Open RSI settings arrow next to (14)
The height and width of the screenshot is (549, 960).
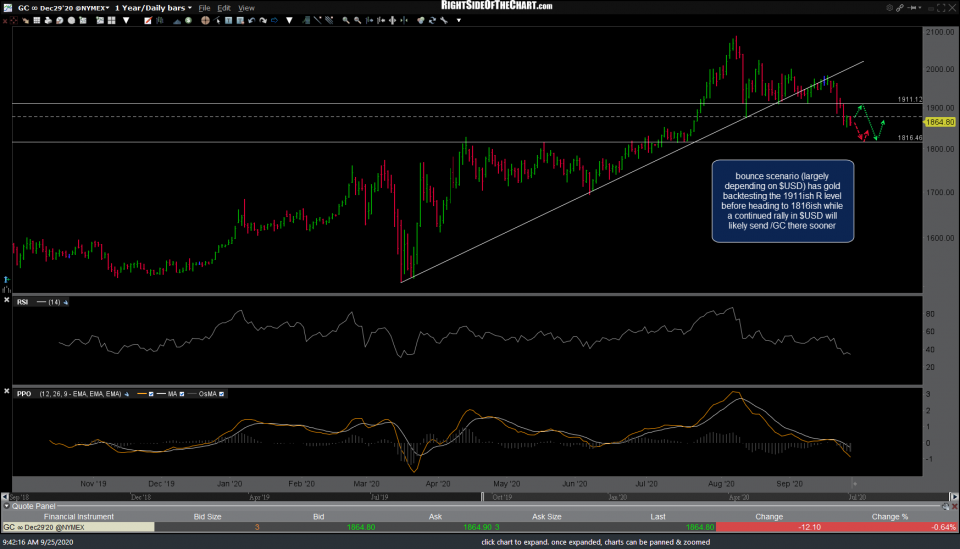click(66, 302)
